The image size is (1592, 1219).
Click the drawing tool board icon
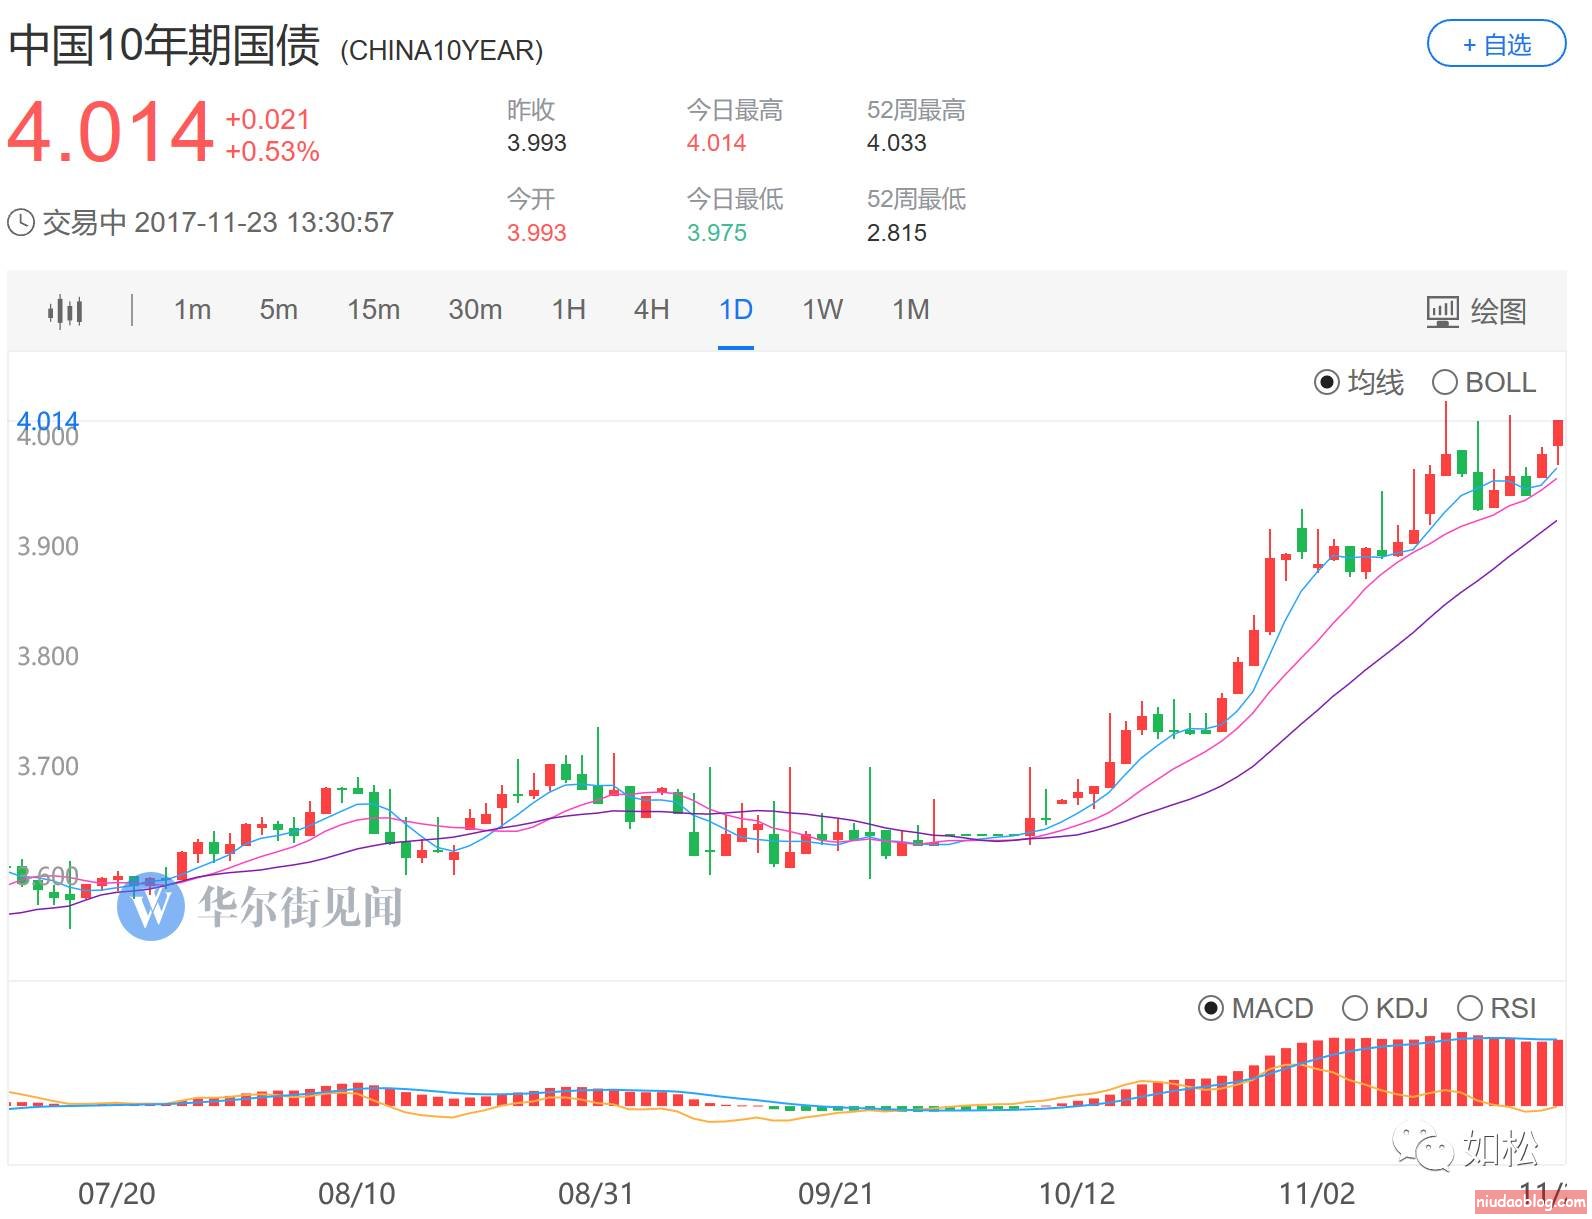[1442, 311]
